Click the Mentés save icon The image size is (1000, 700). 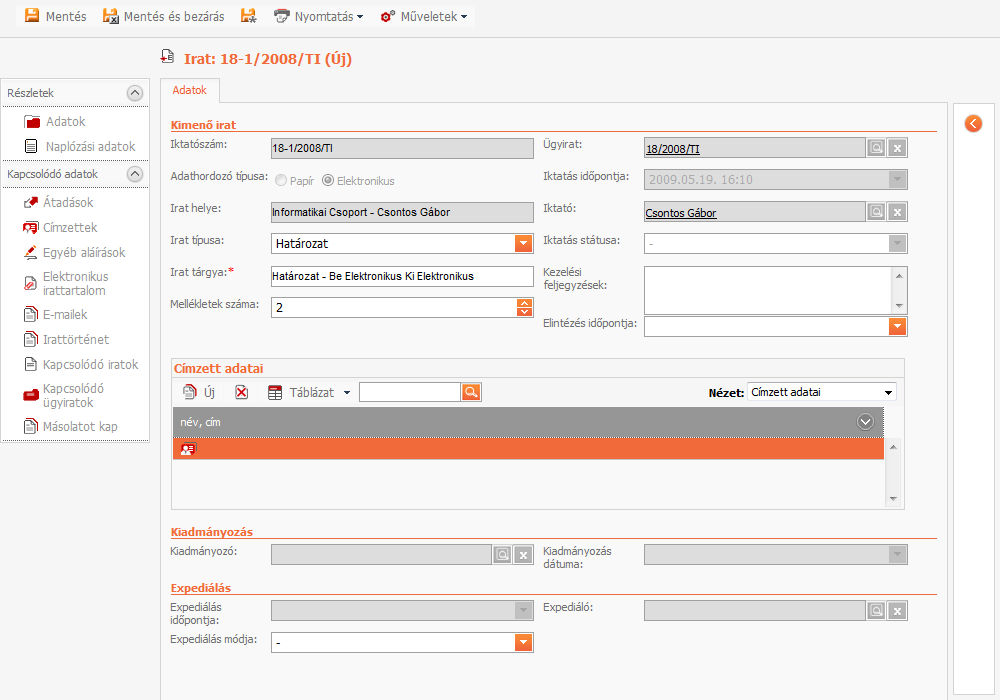tap(32, 16)
